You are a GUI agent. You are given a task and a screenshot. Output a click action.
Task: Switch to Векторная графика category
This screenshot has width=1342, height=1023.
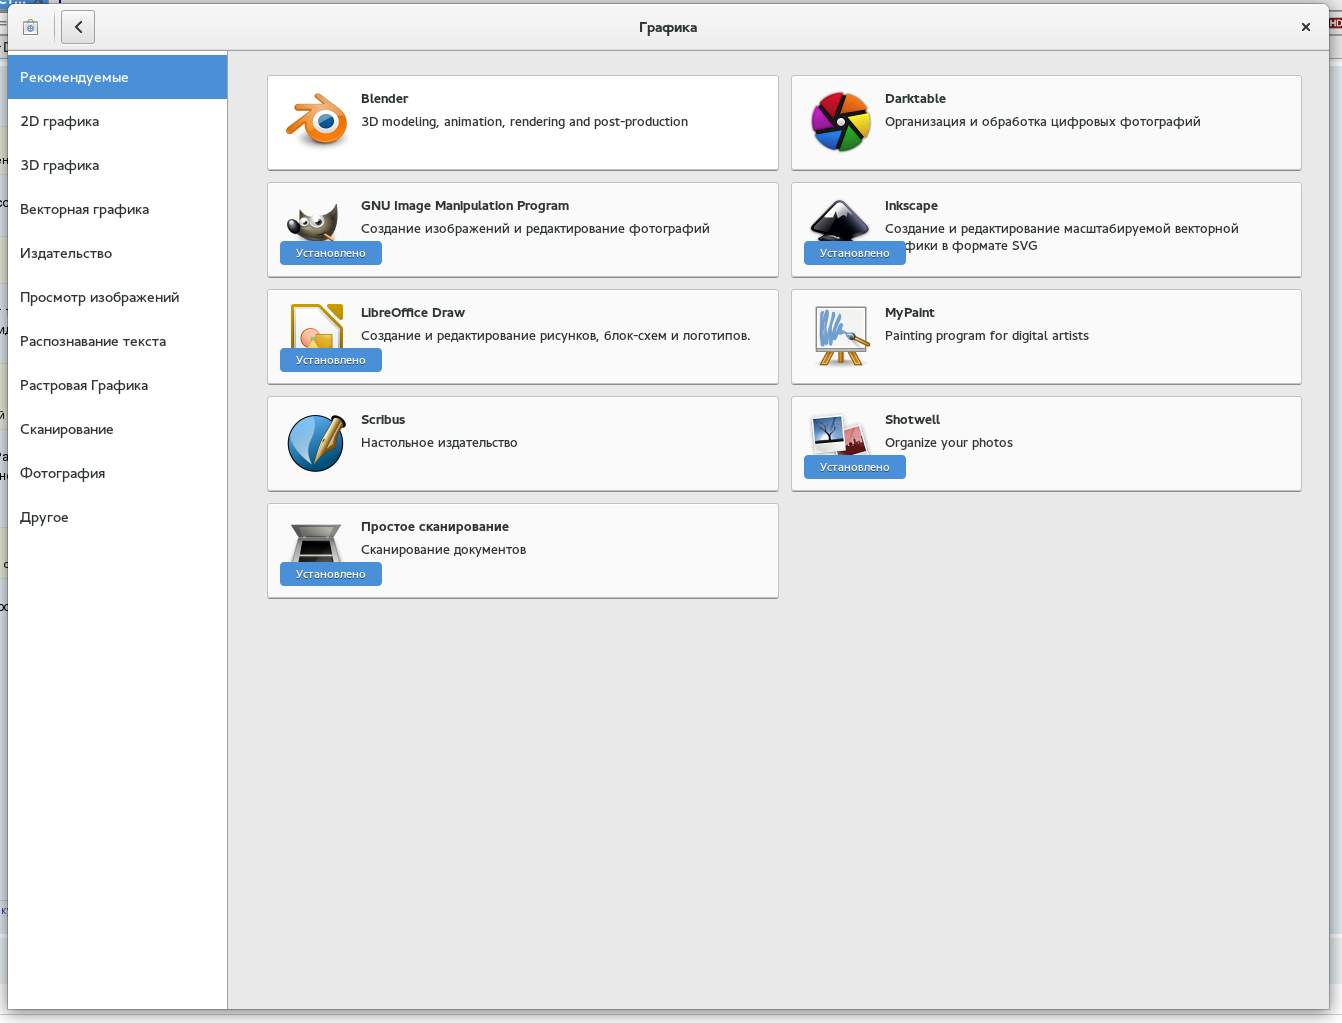coord(117,209)
